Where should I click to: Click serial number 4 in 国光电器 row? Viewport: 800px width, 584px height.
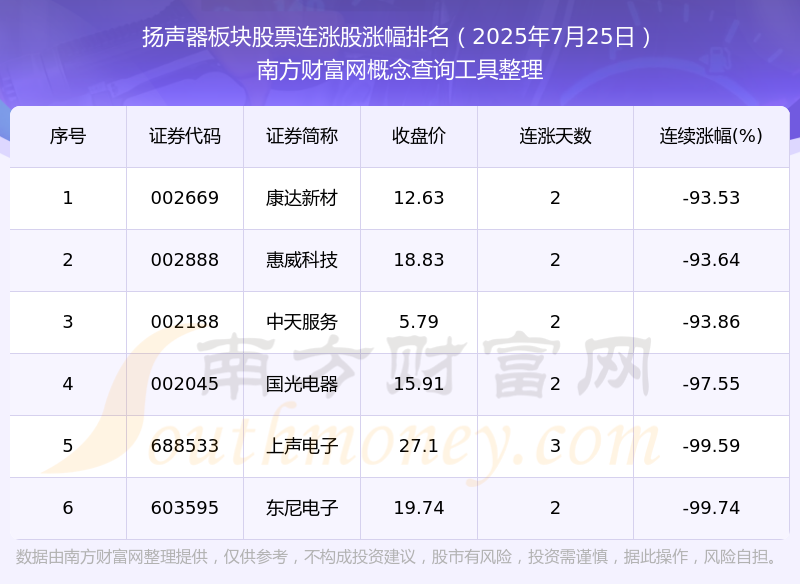tap(68, 384)
